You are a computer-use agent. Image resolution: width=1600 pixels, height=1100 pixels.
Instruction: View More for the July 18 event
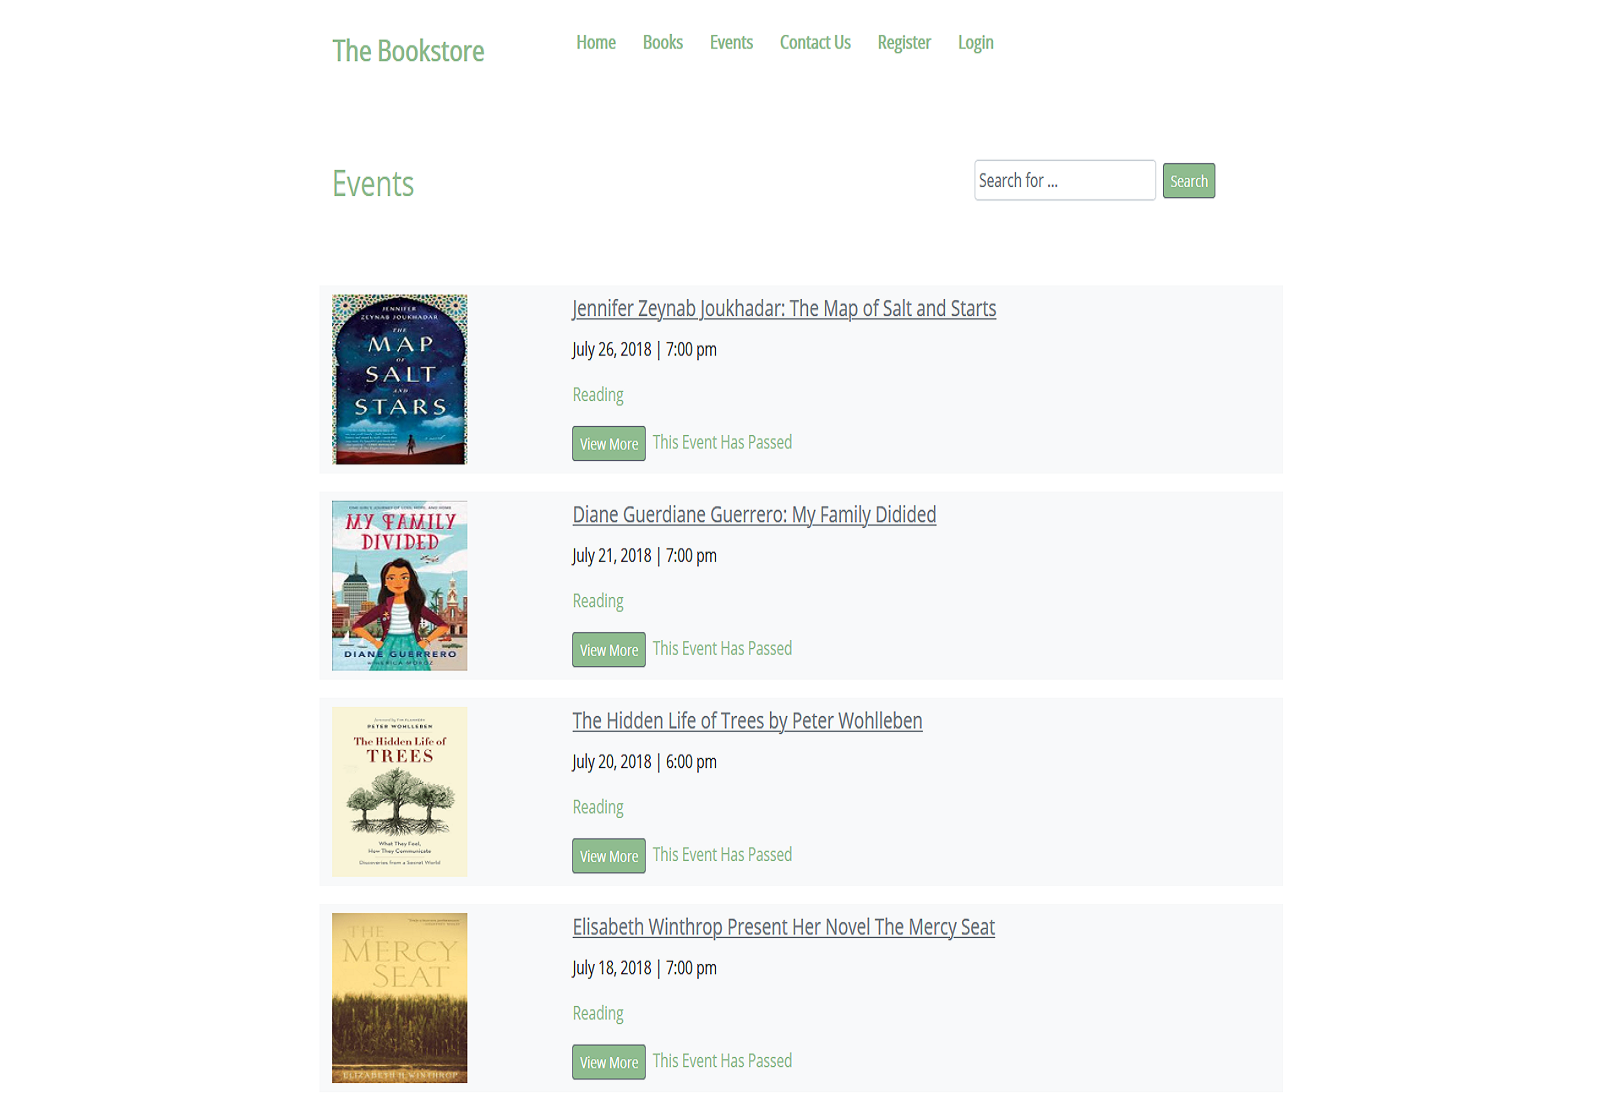tap(609, 1062)
